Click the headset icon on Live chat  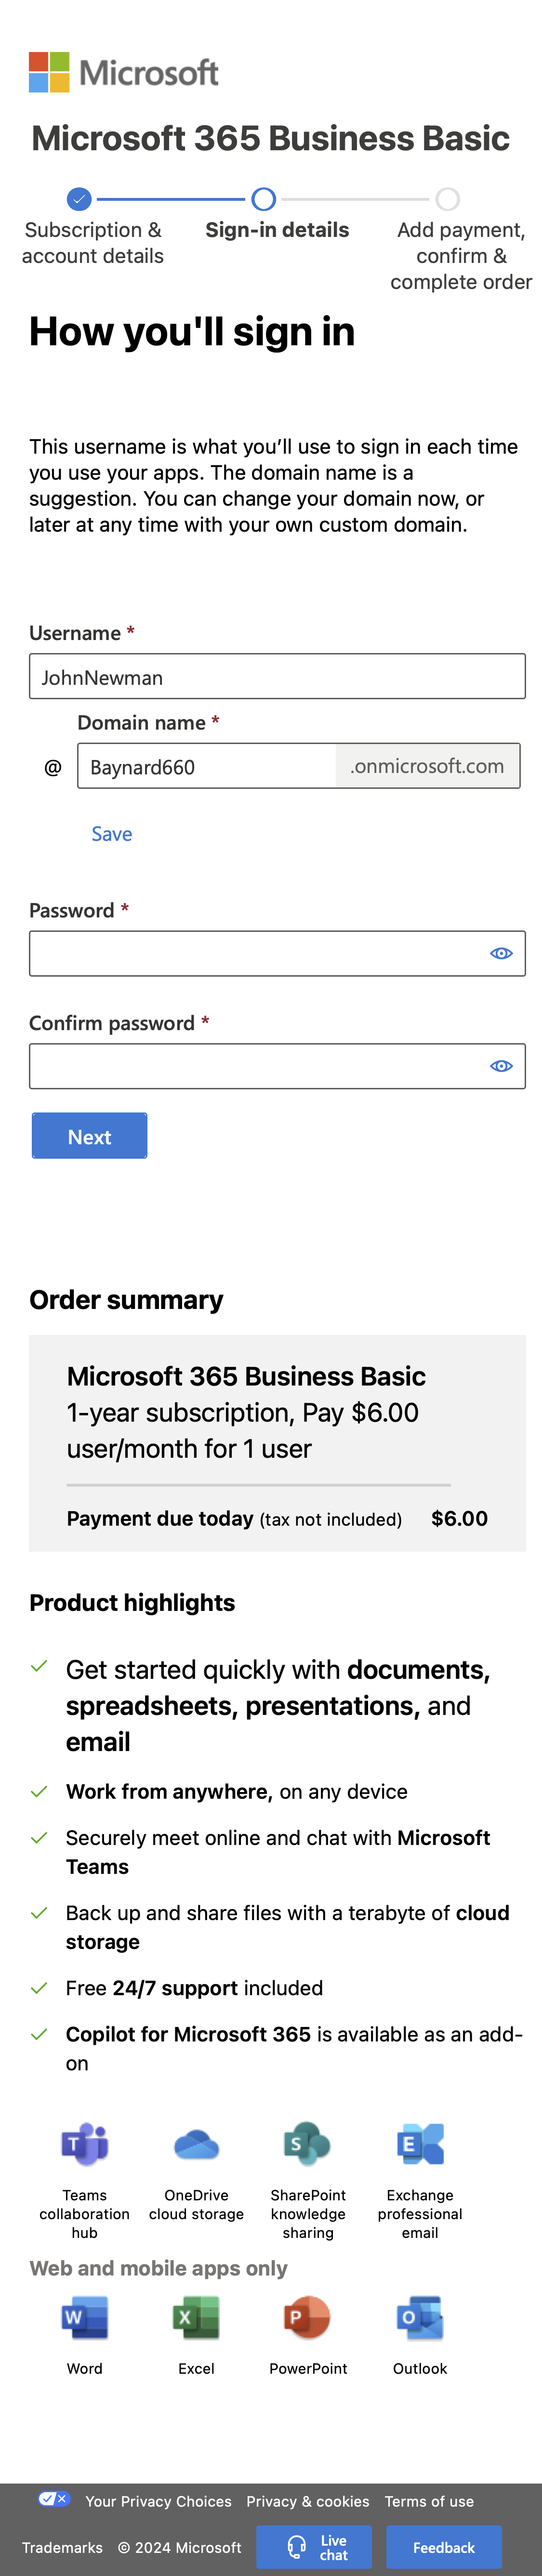[x=296, y=2547]
